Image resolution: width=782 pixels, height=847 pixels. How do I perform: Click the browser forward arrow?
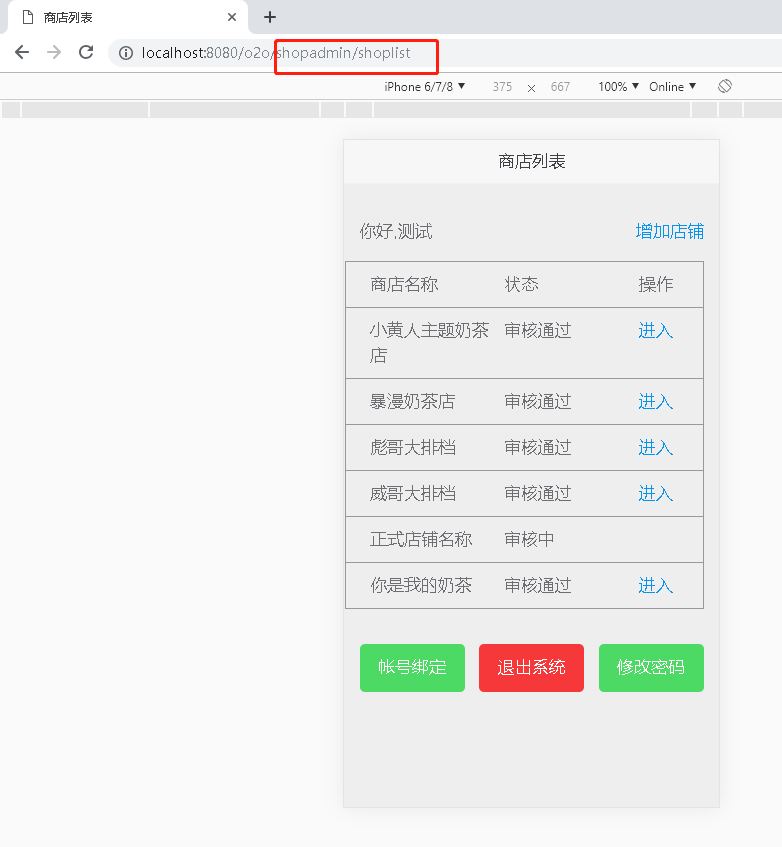click(54, 52)
